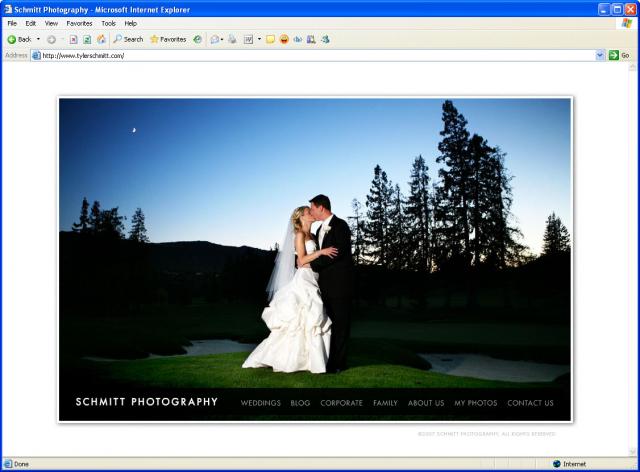This screenshot has width=640, height=472.
Task: Click the History icon in toolbar
Action: click(197, 39)
